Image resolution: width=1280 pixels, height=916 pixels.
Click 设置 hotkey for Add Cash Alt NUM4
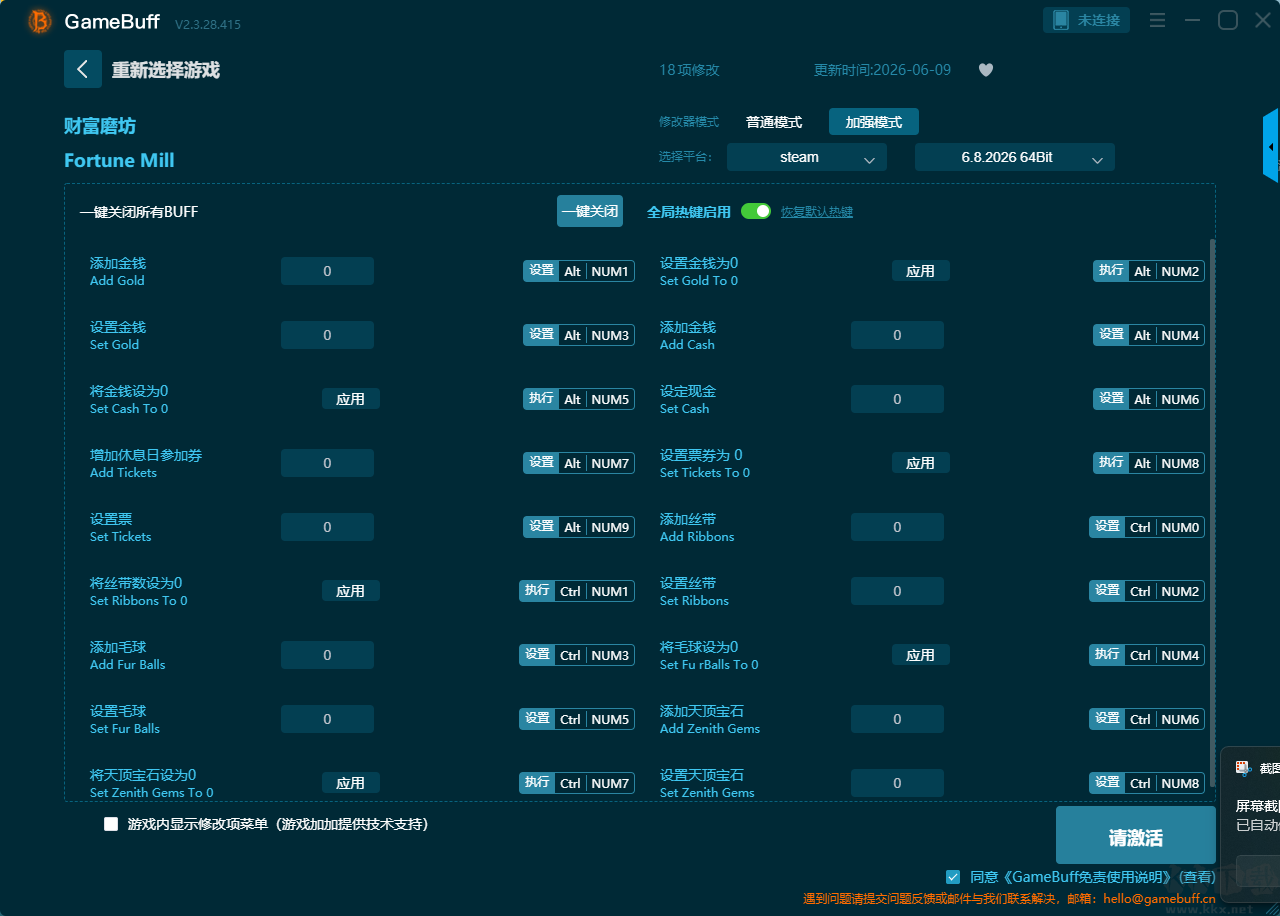(1111, 335)
